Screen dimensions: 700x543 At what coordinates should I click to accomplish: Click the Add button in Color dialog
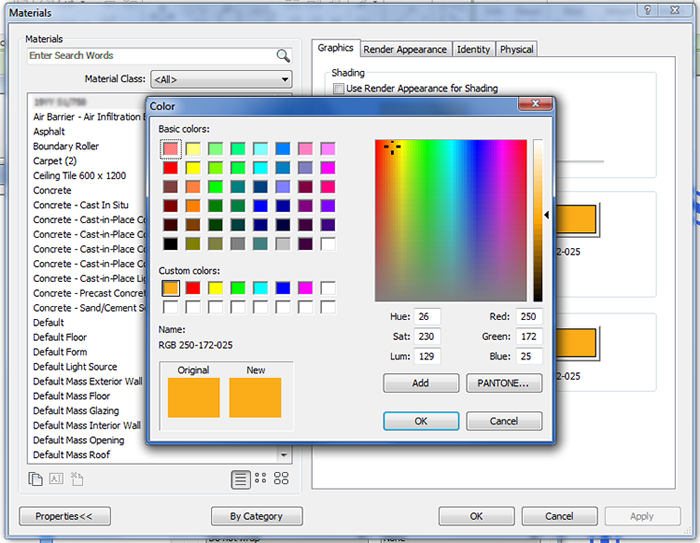421,383
